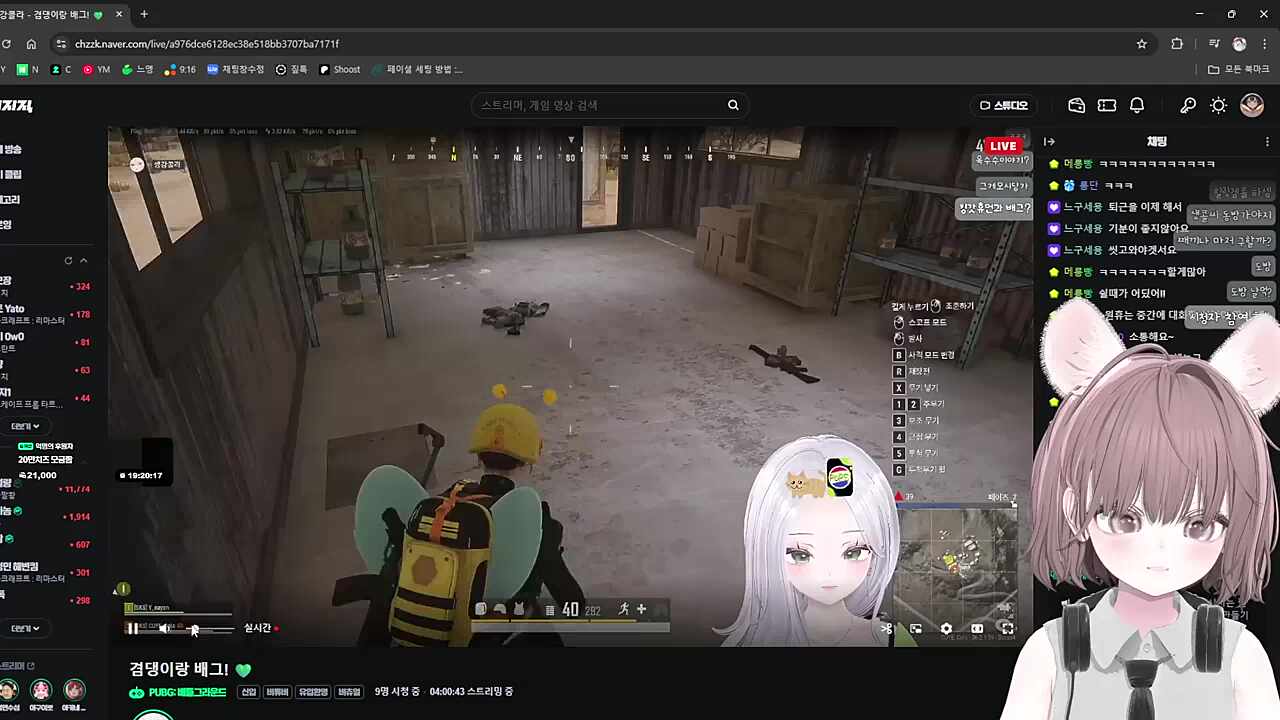
Task: Open the Chrome three-dot menu
Action: 1266,44
